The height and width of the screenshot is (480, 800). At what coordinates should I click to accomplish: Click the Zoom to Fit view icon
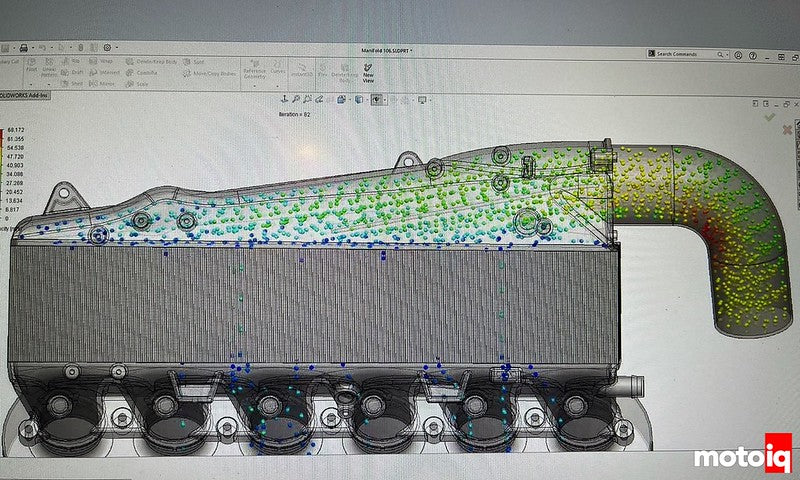[285, 99]
